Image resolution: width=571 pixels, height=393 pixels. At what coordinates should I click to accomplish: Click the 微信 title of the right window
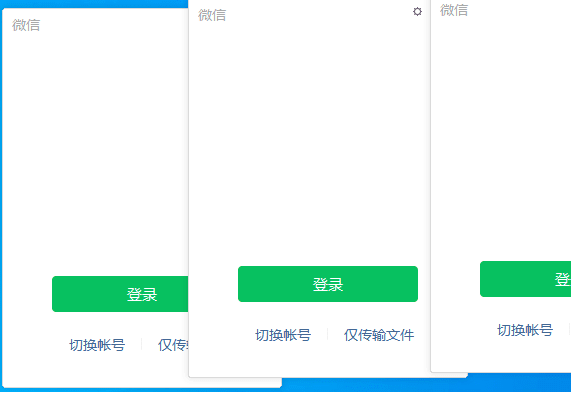pos(454,10)
